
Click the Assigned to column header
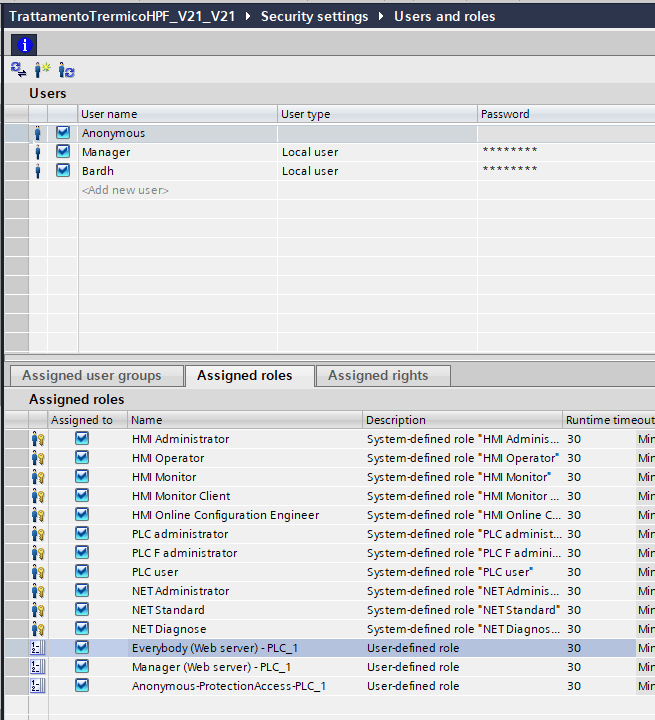coord(87,420)
